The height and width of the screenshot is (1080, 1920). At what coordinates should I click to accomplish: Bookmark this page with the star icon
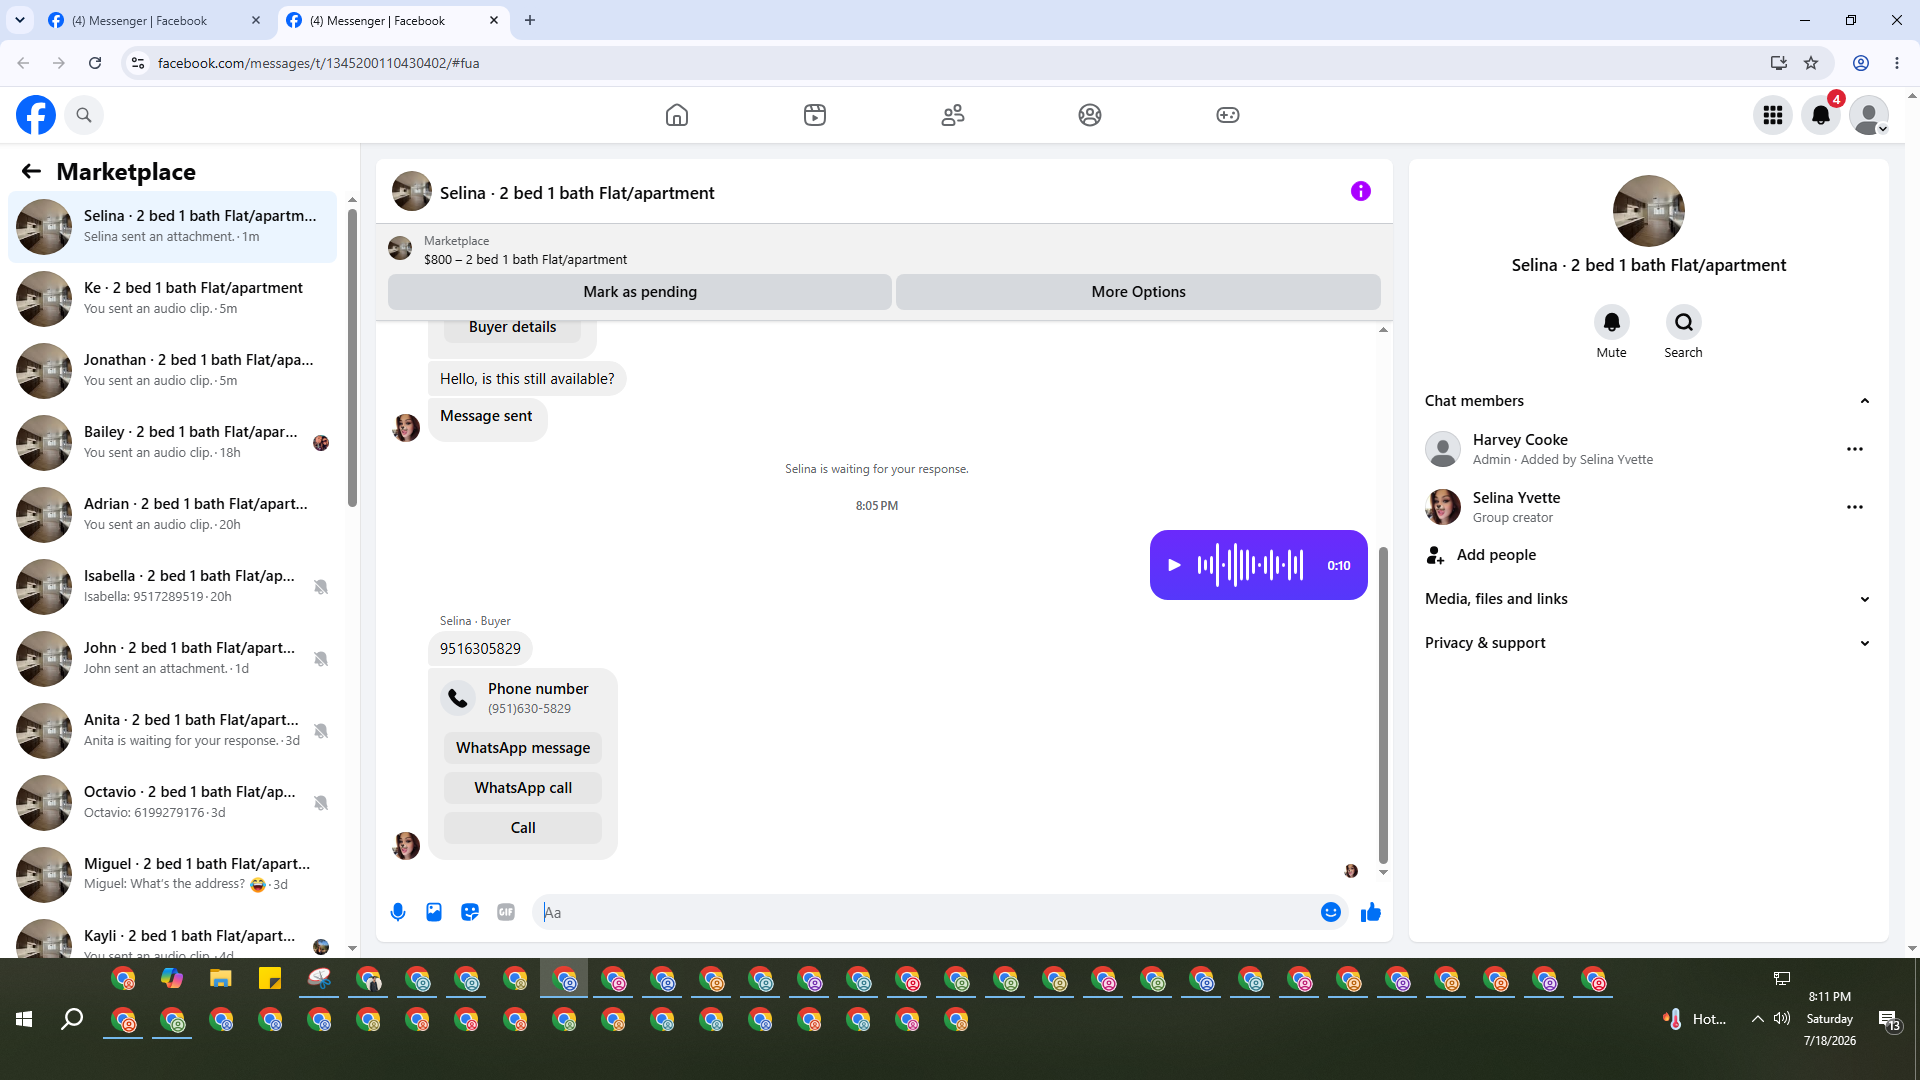tap(1811, 63)
